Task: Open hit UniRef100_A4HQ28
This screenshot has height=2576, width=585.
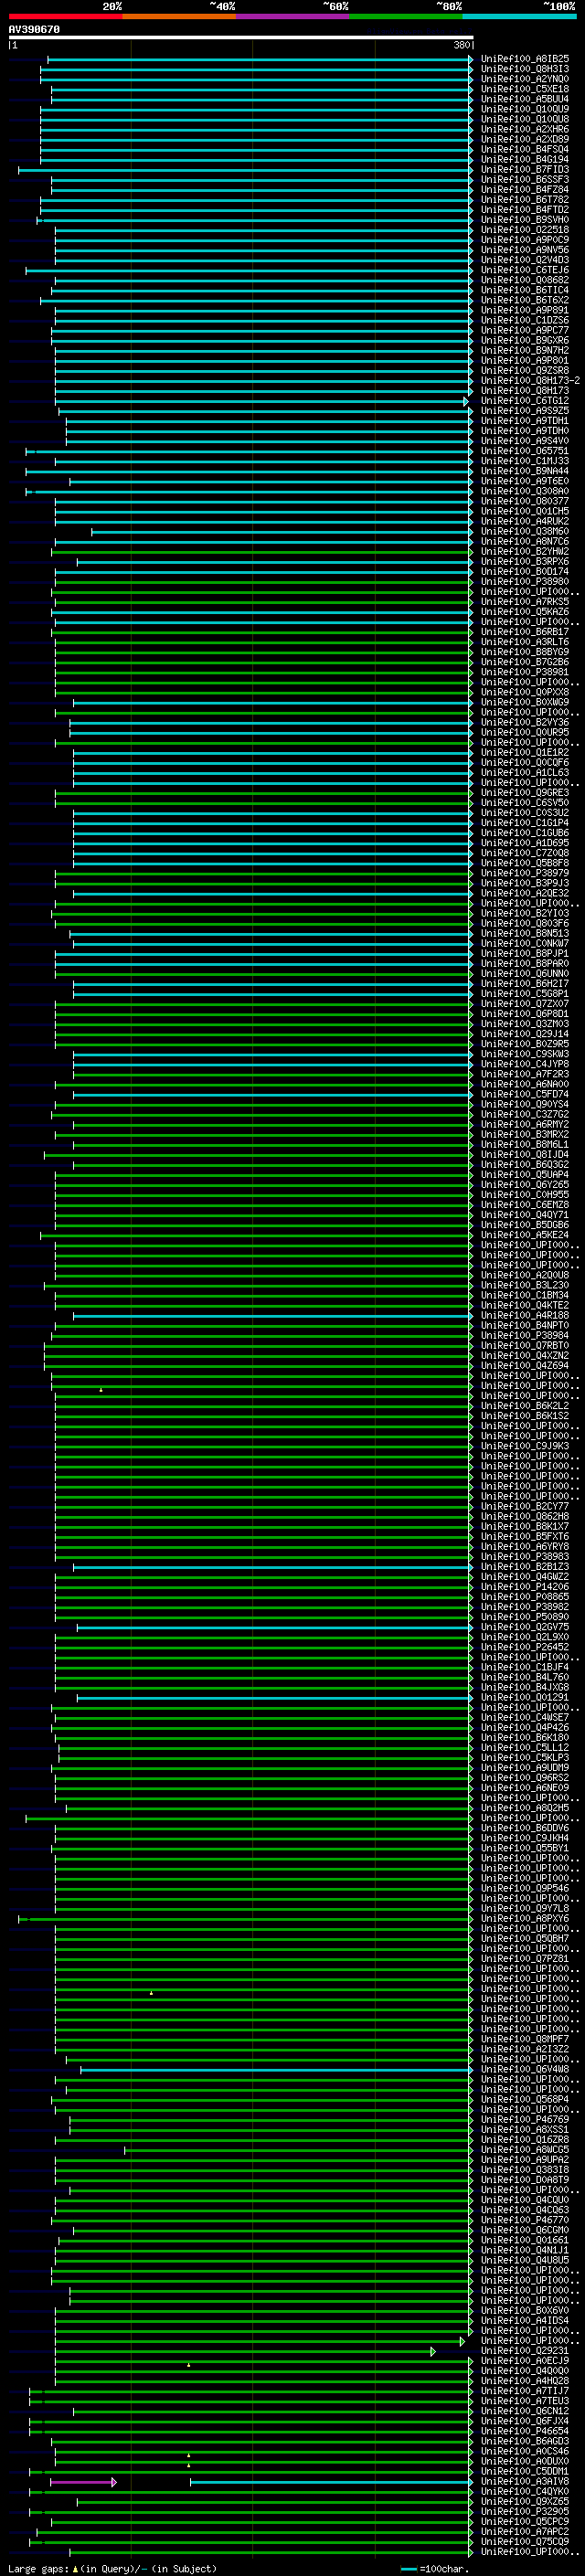Action: tap(525, 2380)
